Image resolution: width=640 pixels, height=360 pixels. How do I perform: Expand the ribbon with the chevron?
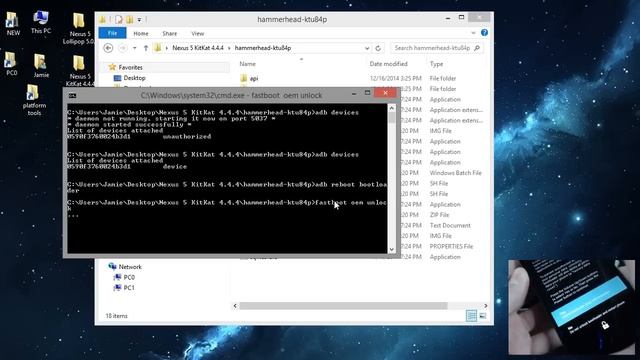(x=473, y=33)
